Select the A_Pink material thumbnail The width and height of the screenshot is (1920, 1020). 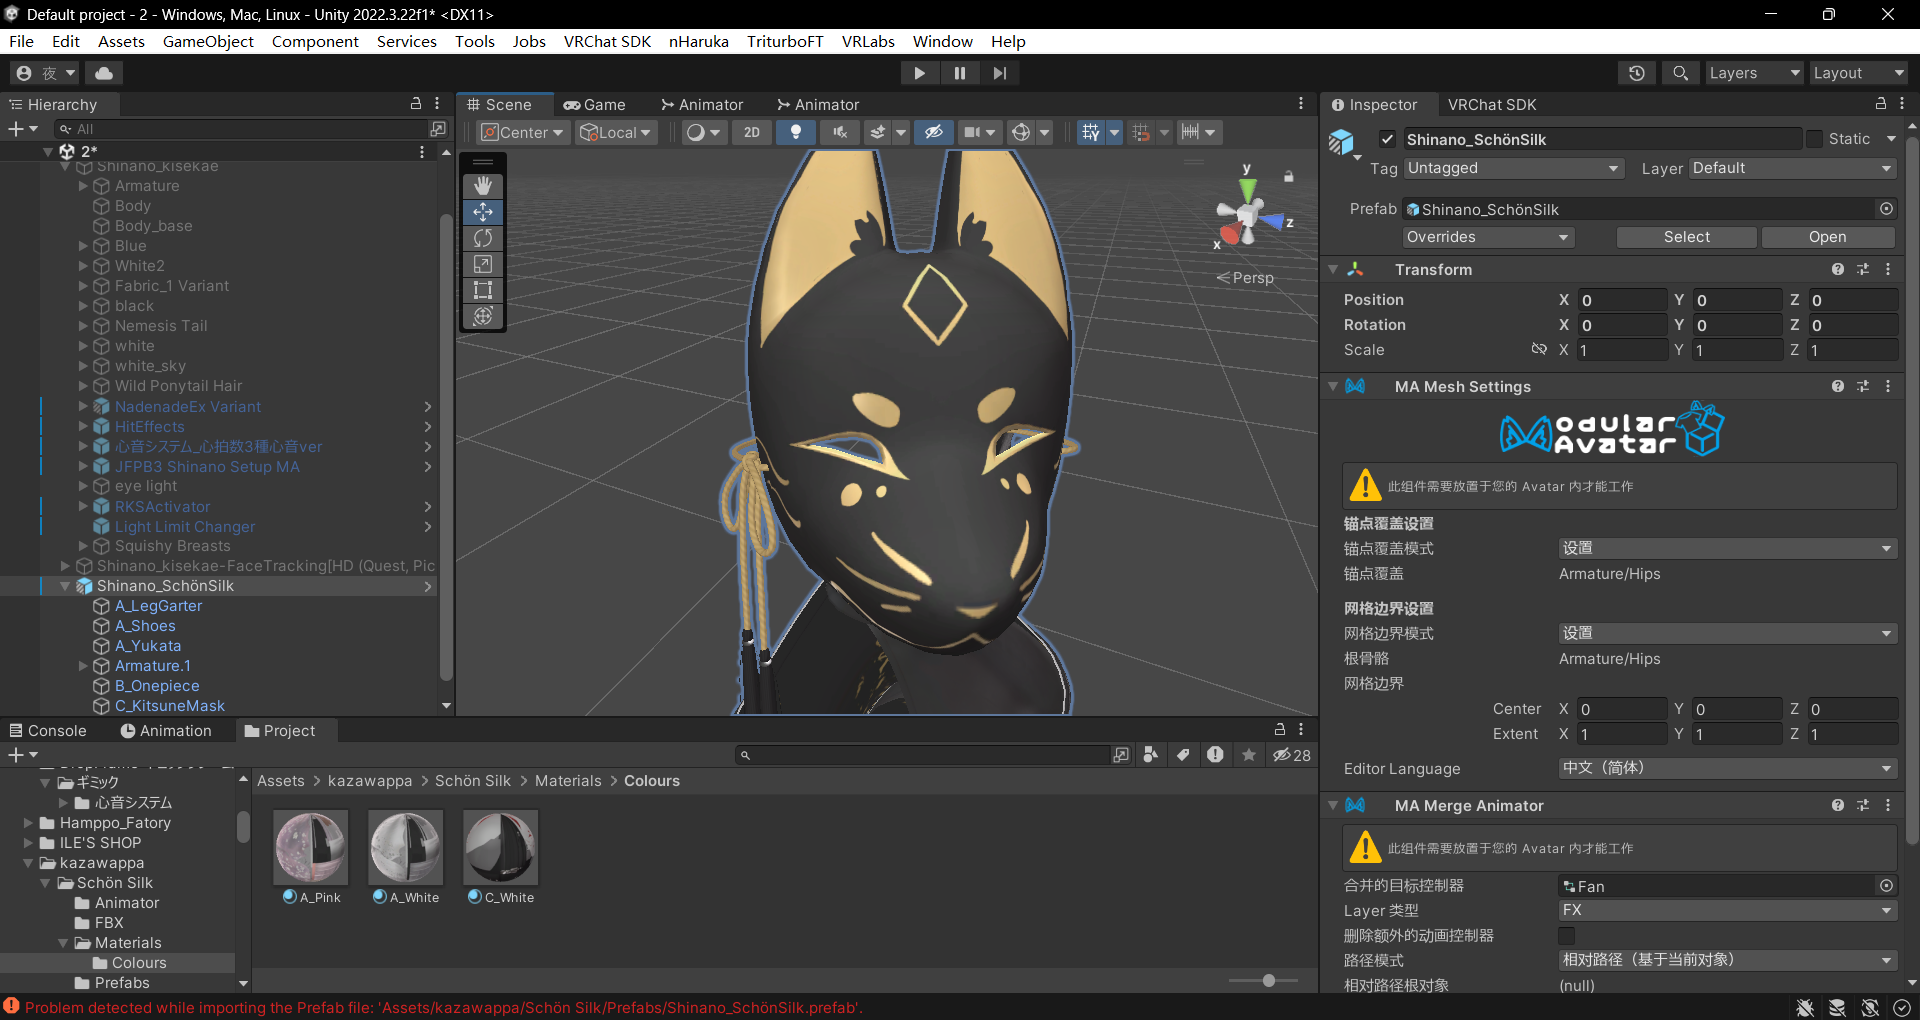[311, 848]
